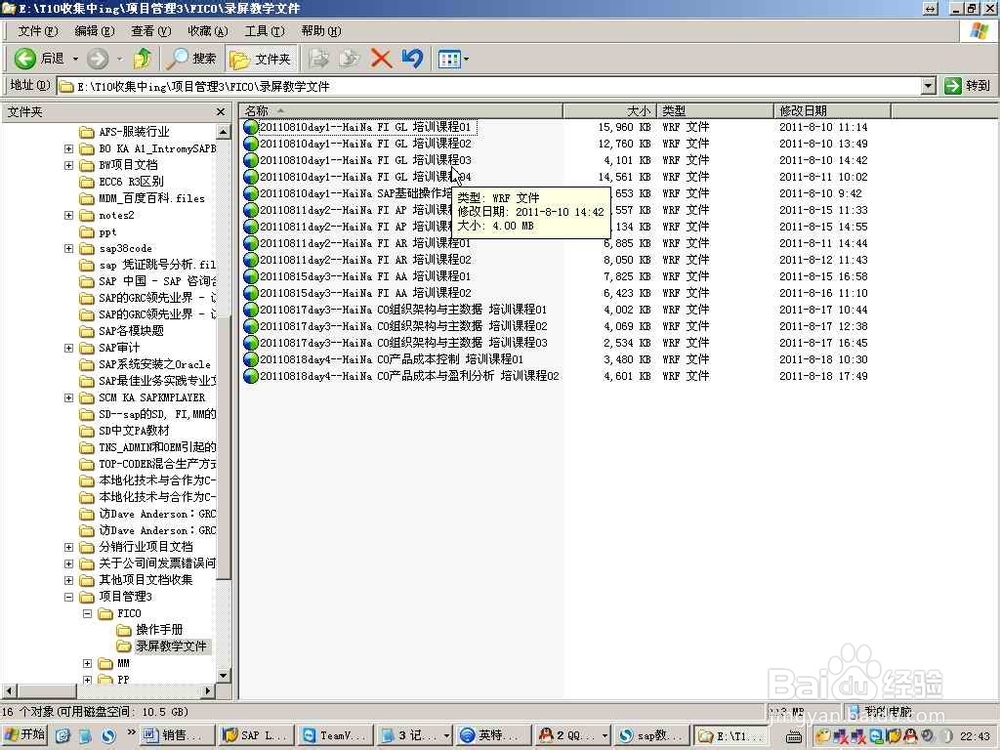Screen dimensions: 1000x750
Task: Sort by the 修改日期 column header
Action: click(832, 111)
